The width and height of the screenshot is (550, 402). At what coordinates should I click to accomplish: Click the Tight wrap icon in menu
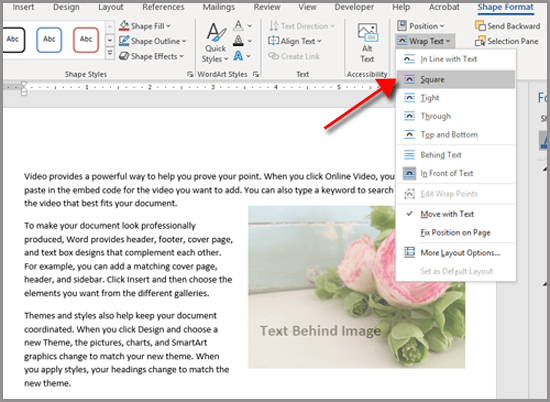(409, 98)
